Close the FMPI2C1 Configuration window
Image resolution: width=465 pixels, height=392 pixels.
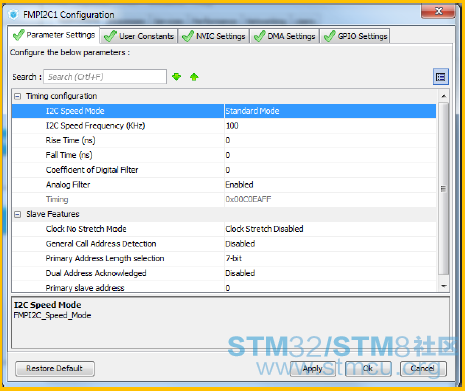tap(438, 11)
